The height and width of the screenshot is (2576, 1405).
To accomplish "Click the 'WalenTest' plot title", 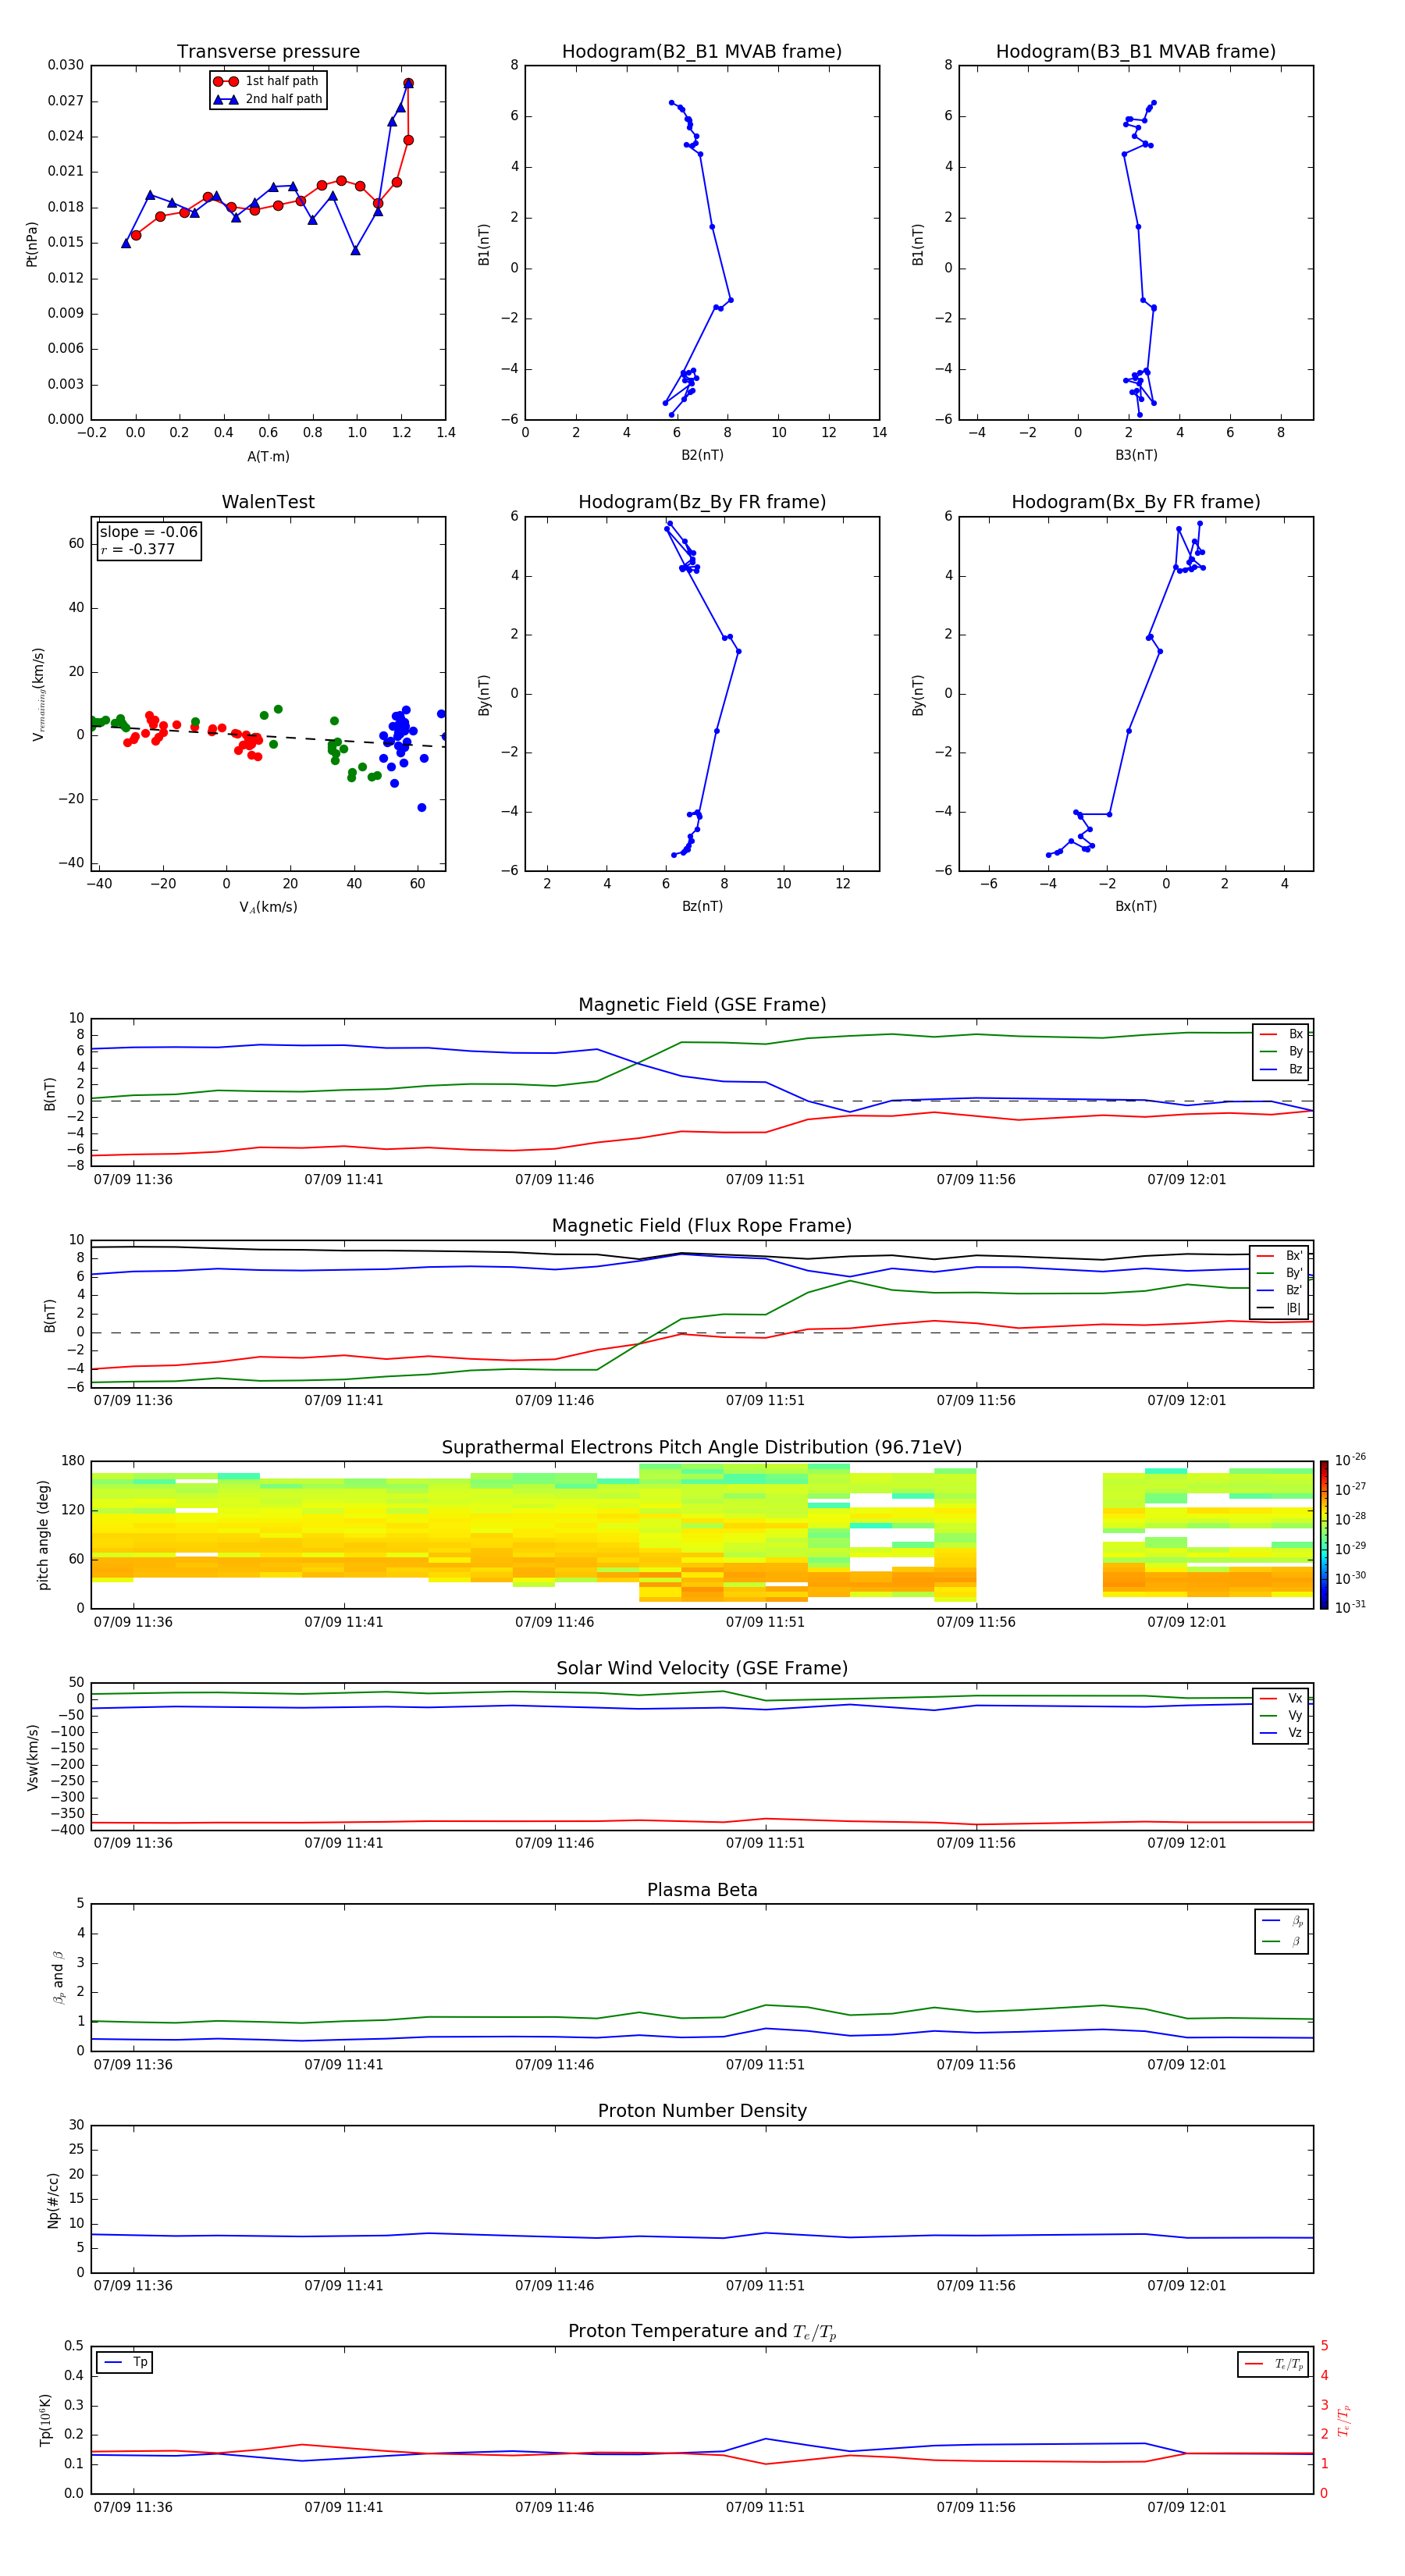I will click(x=268, y=502).
